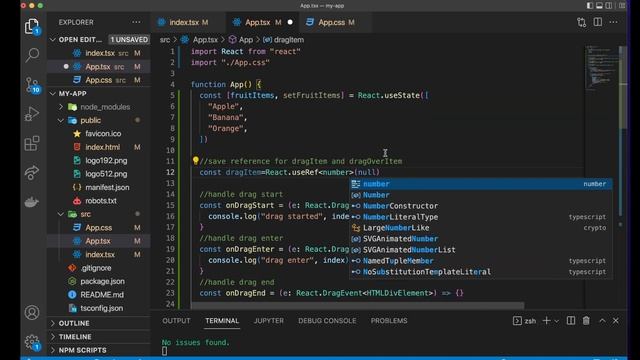
Task: Split the terminal panel
Action: click(571, 321)
